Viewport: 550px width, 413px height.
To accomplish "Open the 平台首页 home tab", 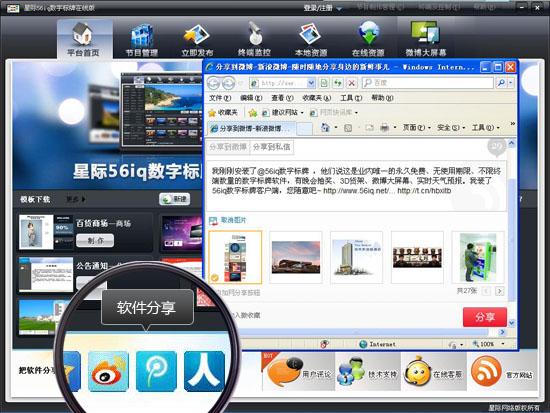I will [85, 39].
